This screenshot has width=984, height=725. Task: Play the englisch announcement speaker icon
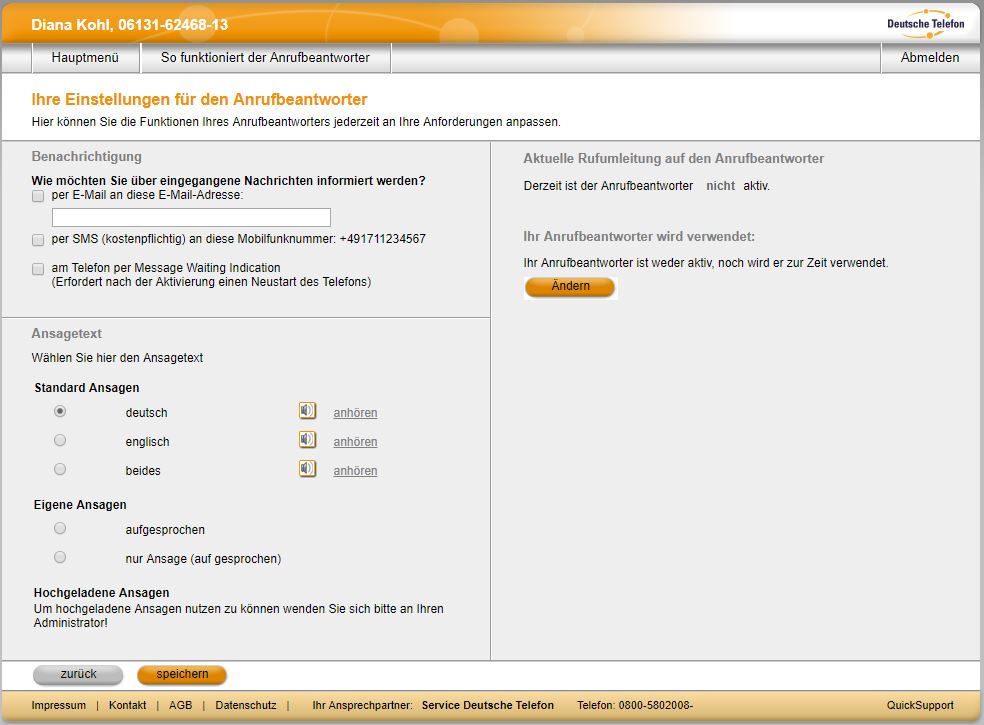tap(308, 440)
